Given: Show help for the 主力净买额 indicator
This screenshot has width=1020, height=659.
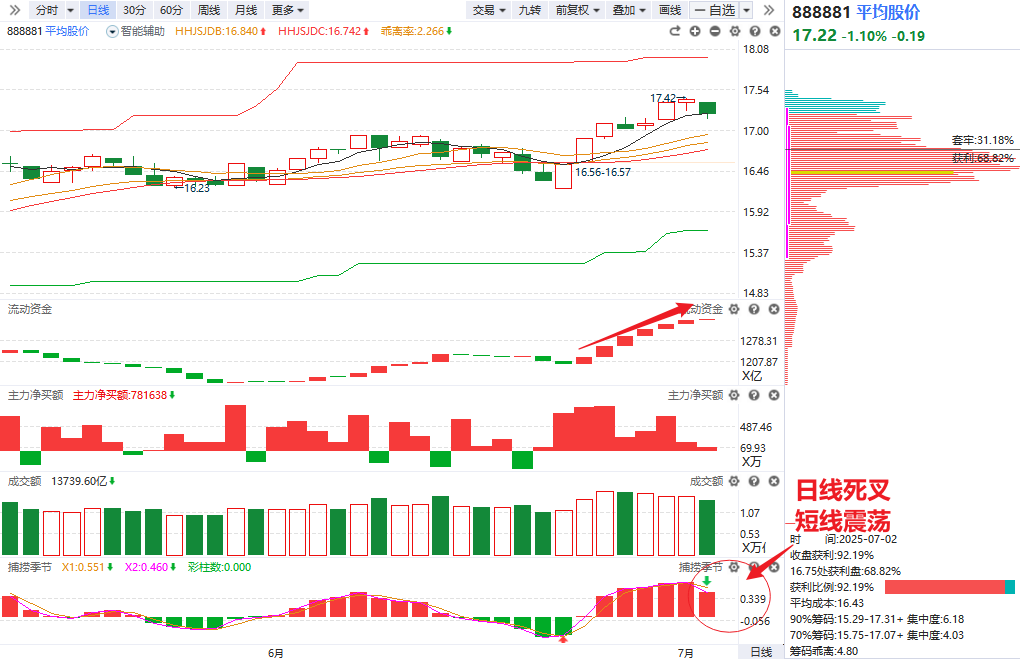Looking at the screenshot, I should (x=754, y=395).
